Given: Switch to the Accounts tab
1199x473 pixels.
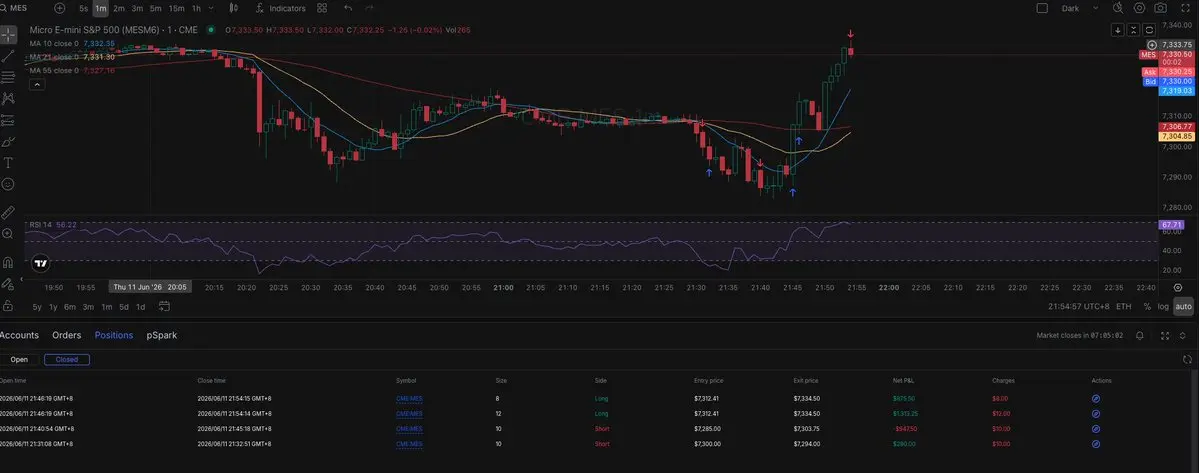Looking at the screenshot, I should coord(19,335).
